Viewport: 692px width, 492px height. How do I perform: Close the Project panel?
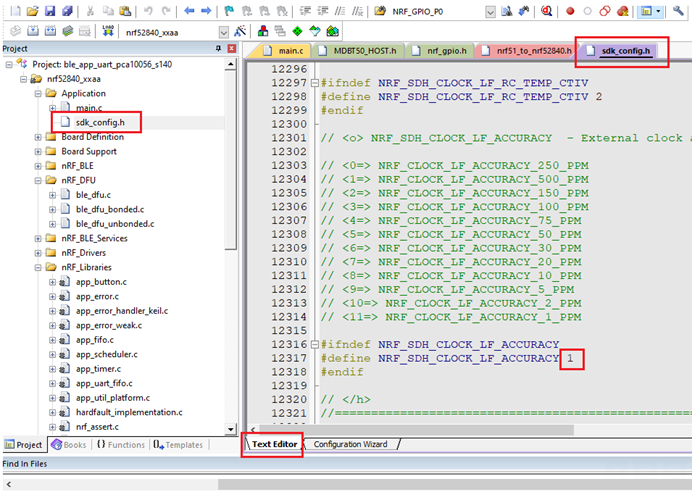232,48
